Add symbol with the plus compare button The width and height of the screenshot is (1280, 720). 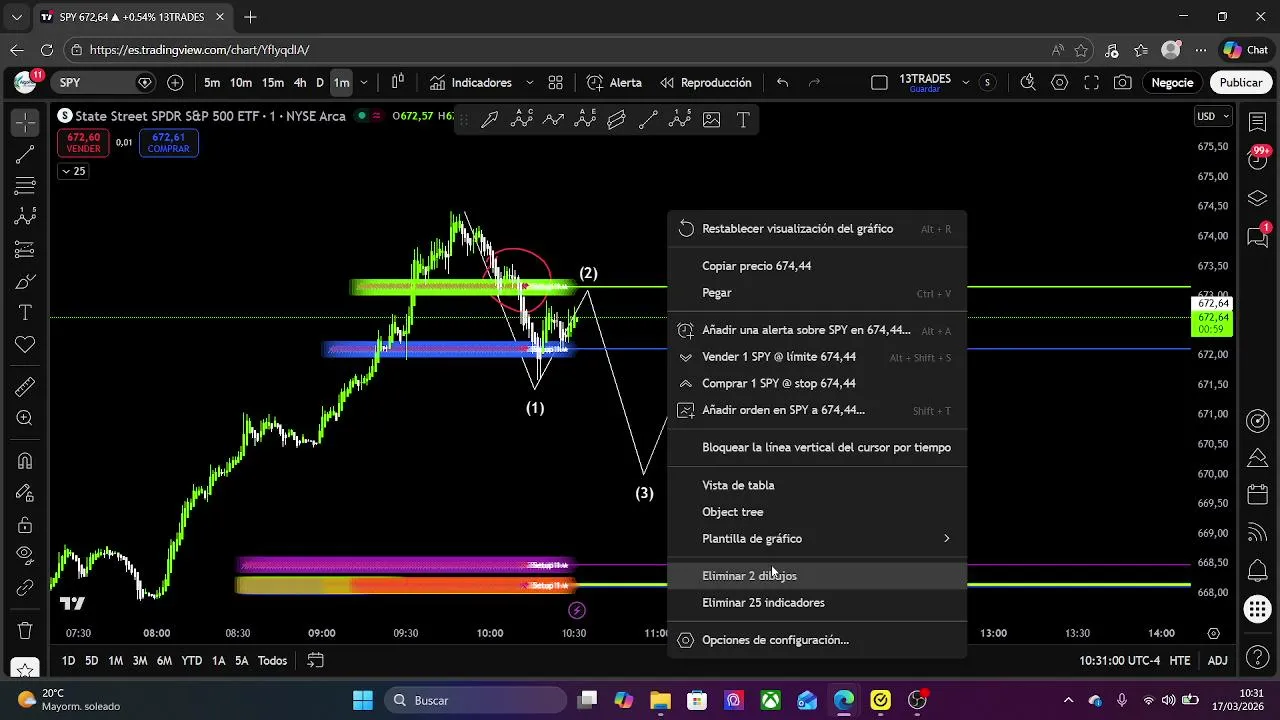pyautogui.click(x=176, y=83)
